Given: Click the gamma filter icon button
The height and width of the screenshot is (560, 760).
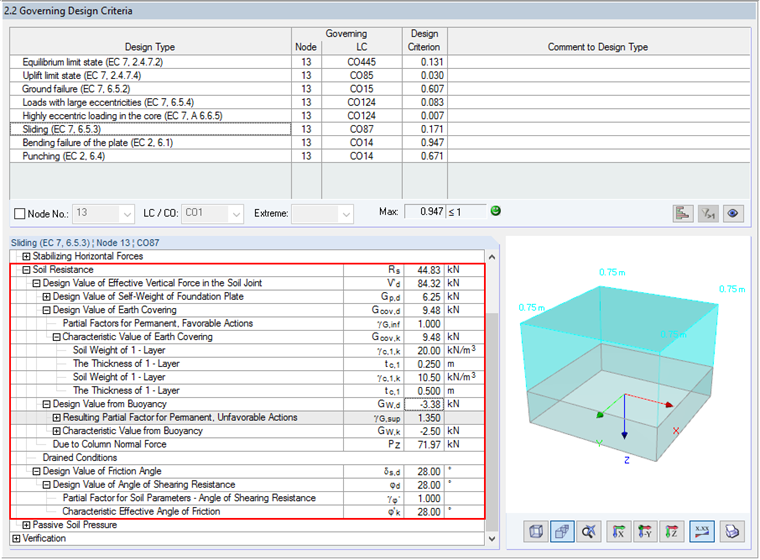Looking at the screenshot, I should [708, 213].
